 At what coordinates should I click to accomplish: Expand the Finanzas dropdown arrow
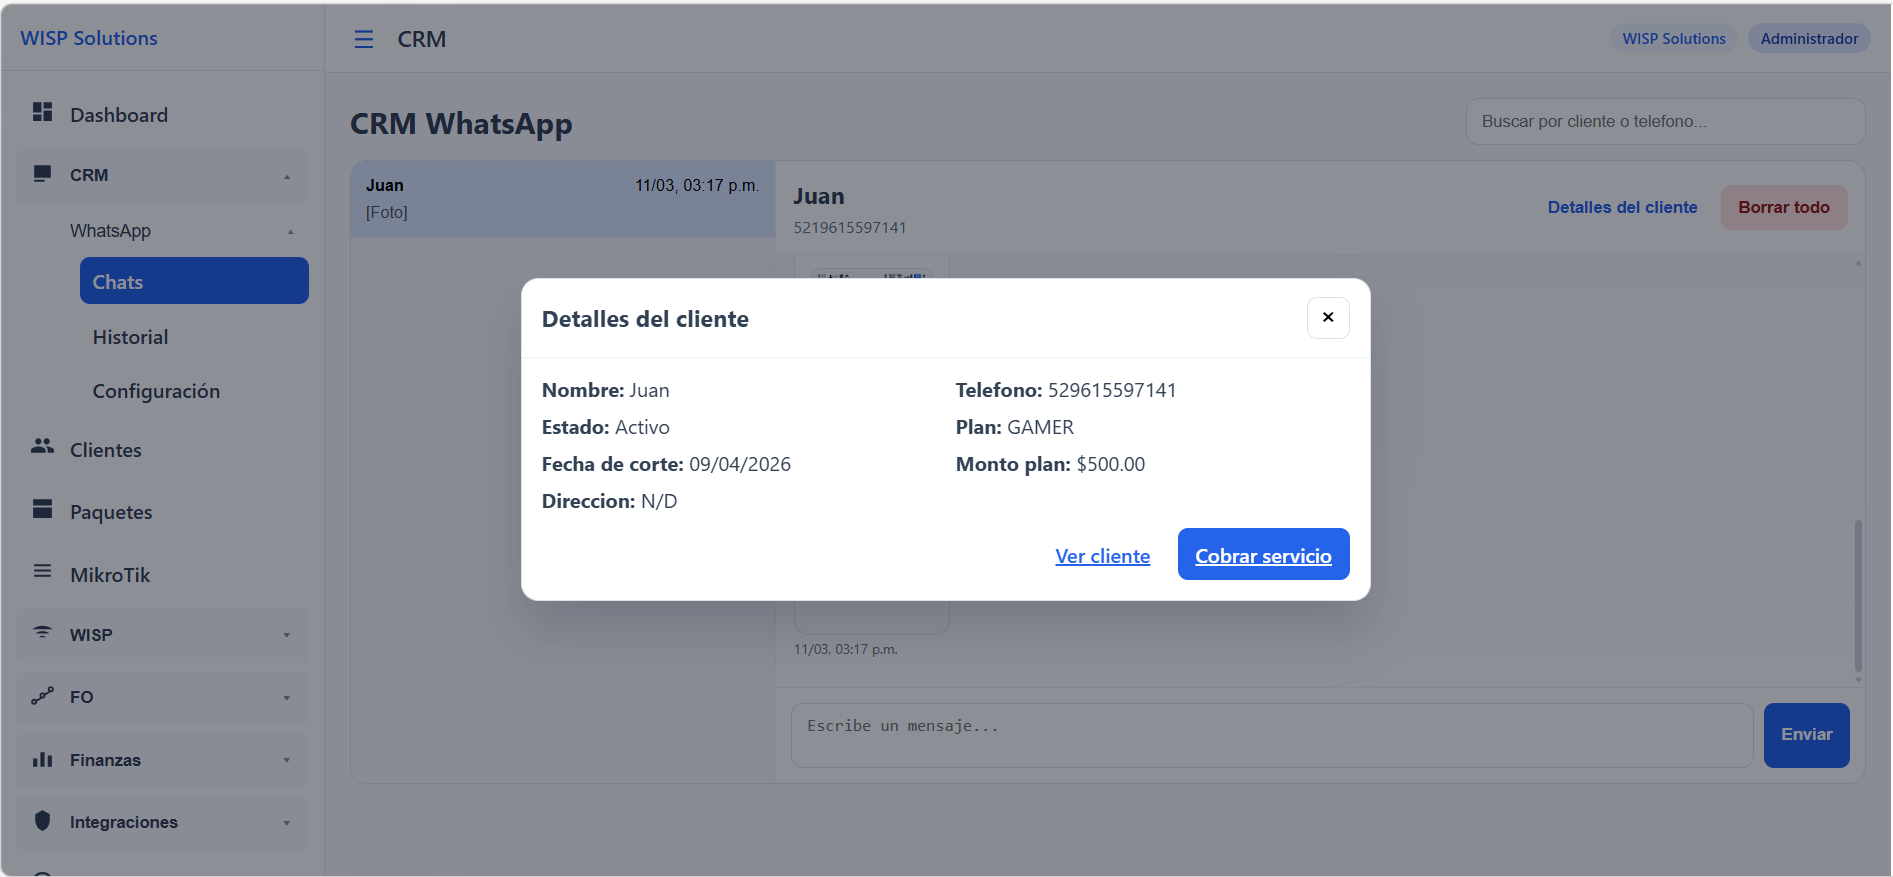(x=287, y=760)
